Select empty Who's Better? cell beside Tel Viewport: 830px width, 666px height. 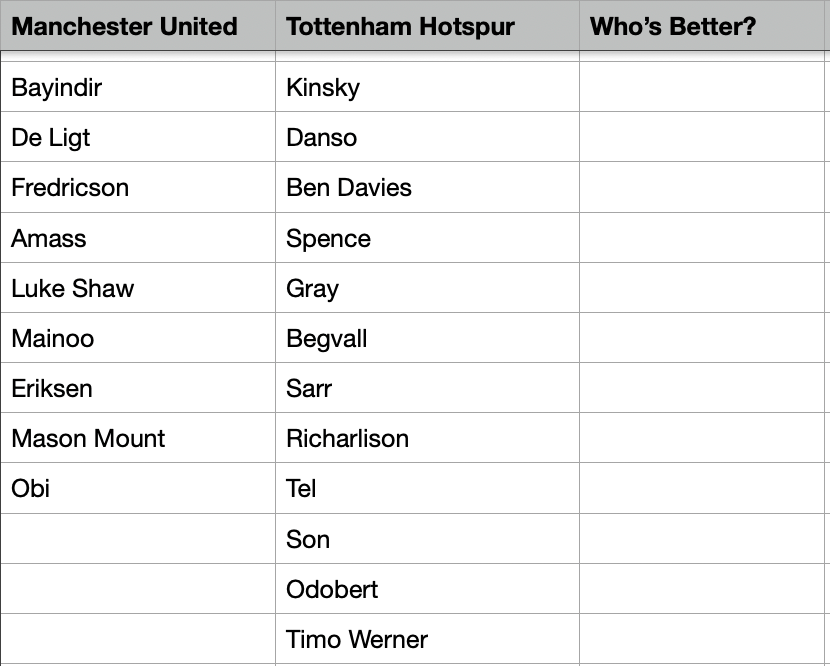point(704,488)
